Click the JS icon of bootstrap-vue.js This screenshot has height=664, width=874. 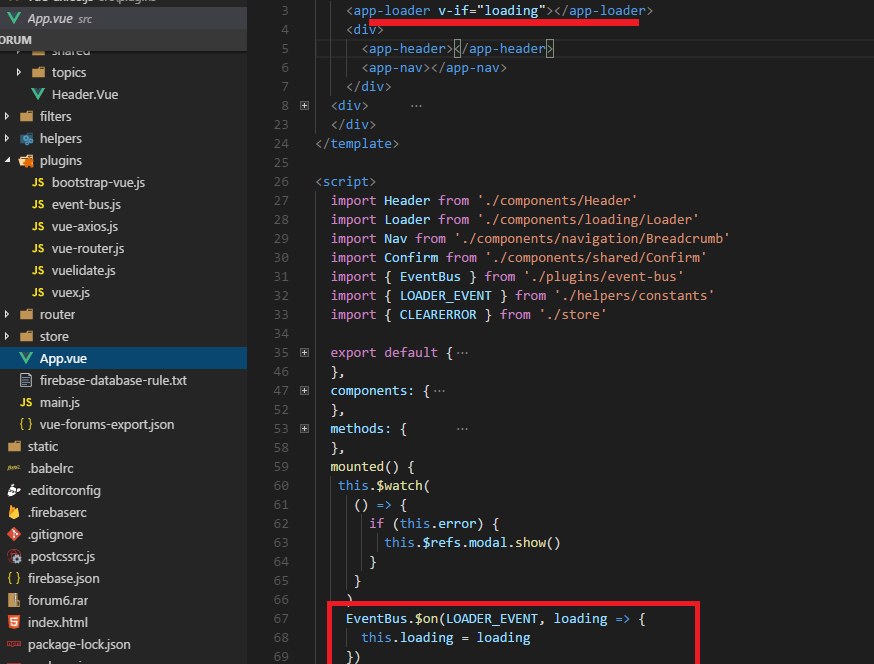[38, 182]
